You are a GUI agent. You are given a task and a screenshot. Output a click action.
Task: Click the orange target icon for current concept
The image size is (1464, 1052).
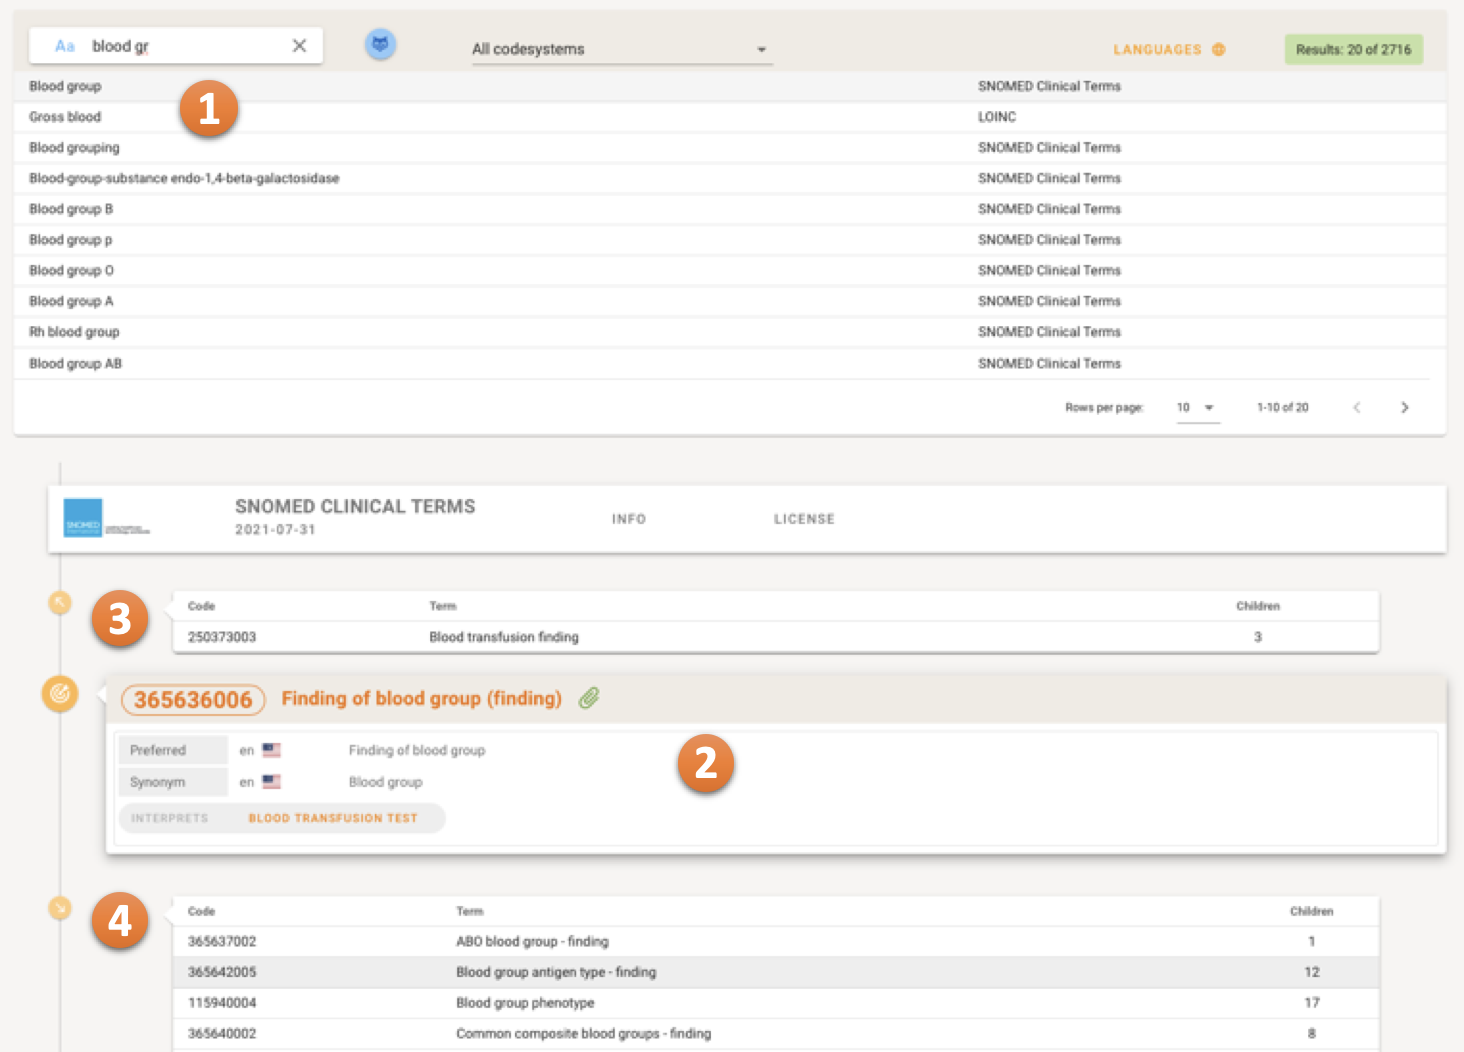(x=60, y=693)
